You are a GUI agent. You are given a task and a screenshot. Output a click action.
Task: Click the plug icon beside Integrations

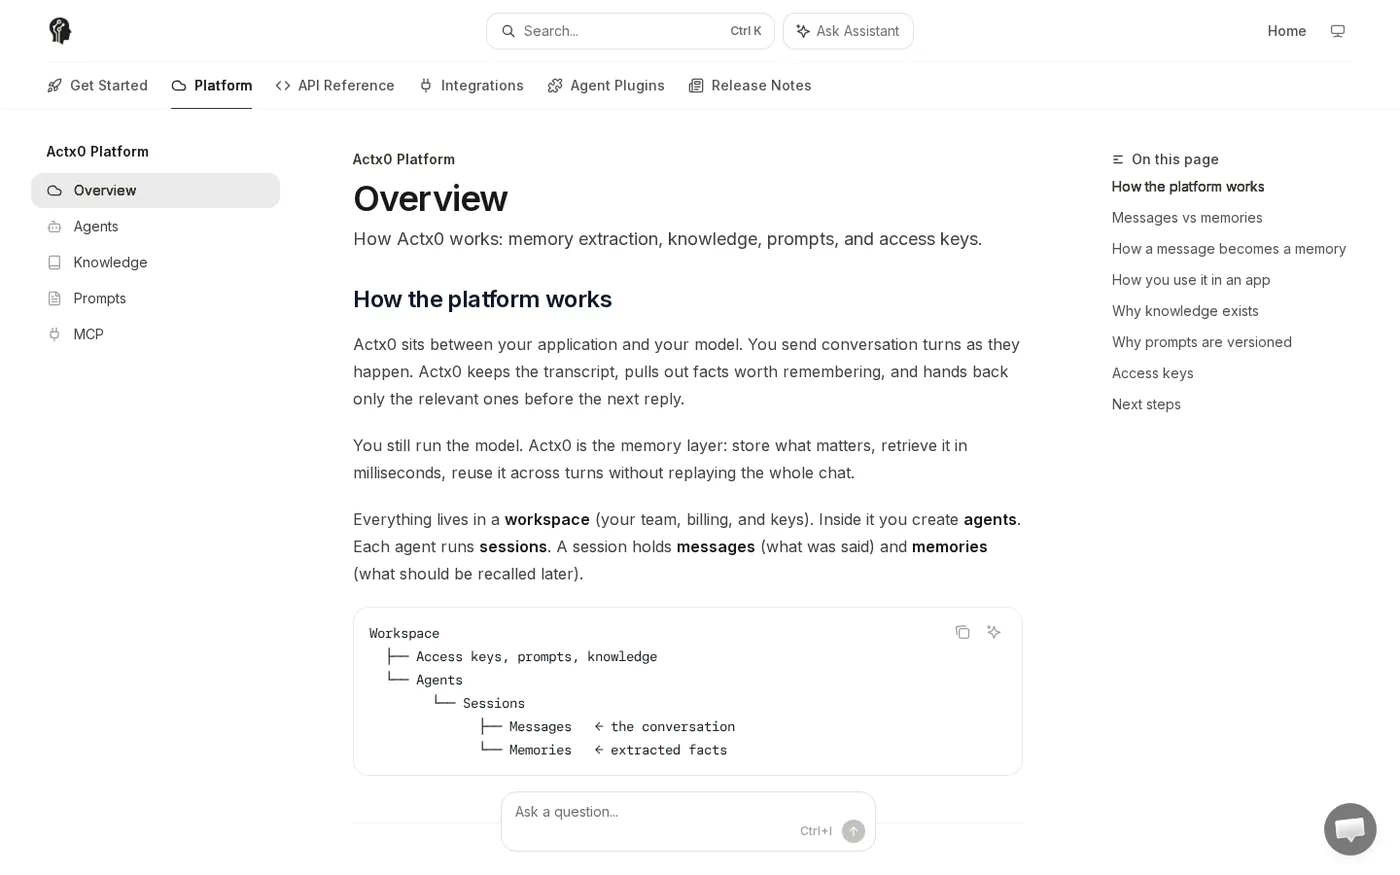coord(426,86)
